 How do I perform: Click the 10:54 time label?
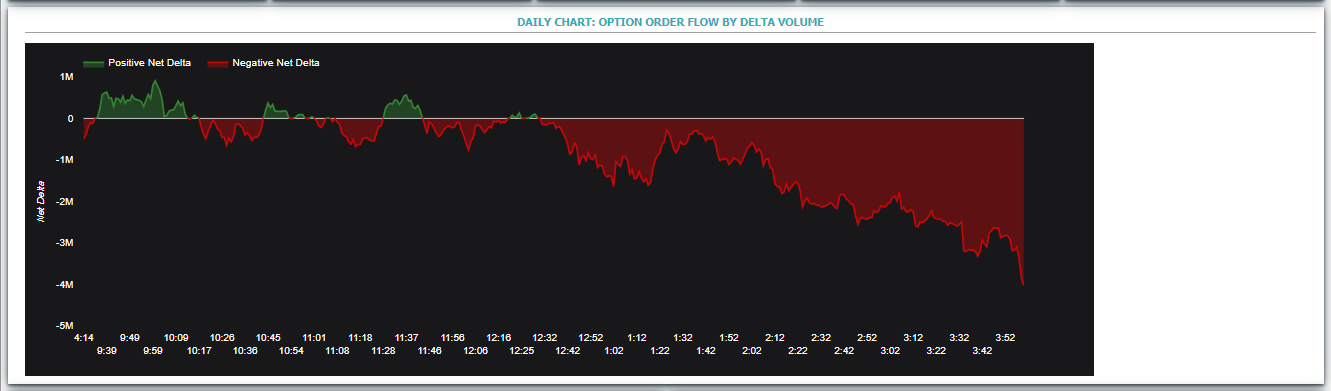[x=291, y=351]
